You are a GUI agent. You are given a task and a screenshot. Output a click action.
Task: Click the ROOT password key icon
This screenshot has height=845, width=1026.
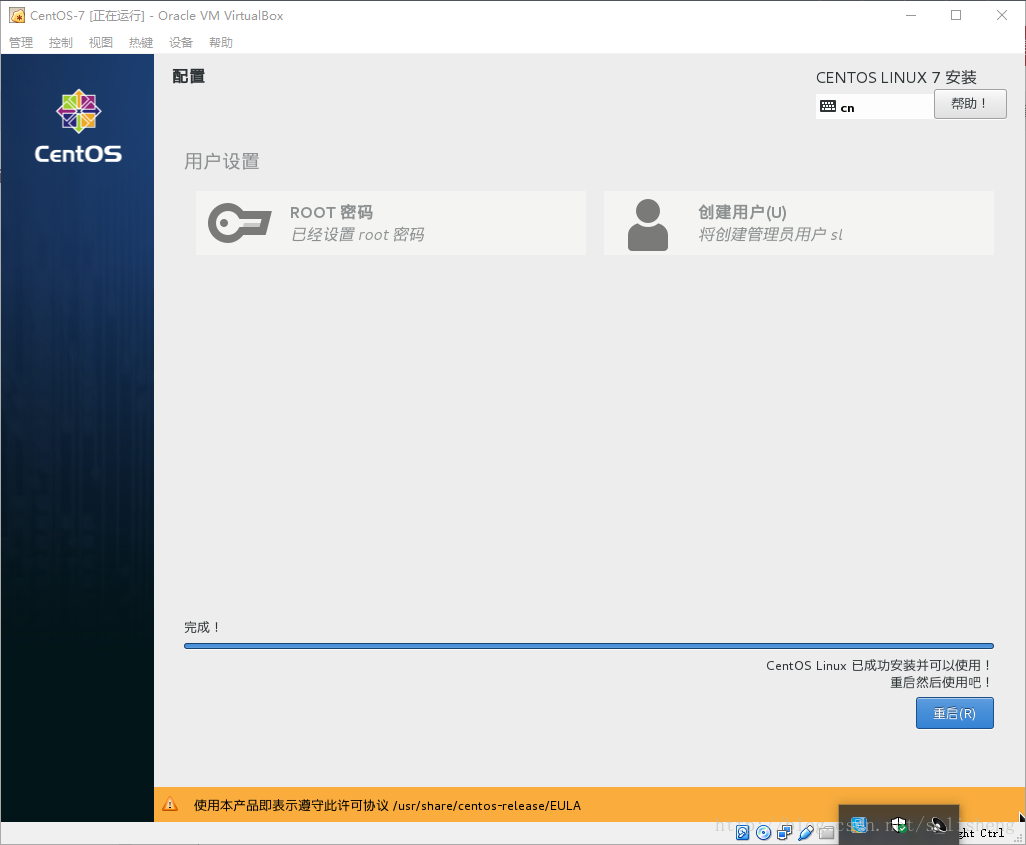coord(239,223)
